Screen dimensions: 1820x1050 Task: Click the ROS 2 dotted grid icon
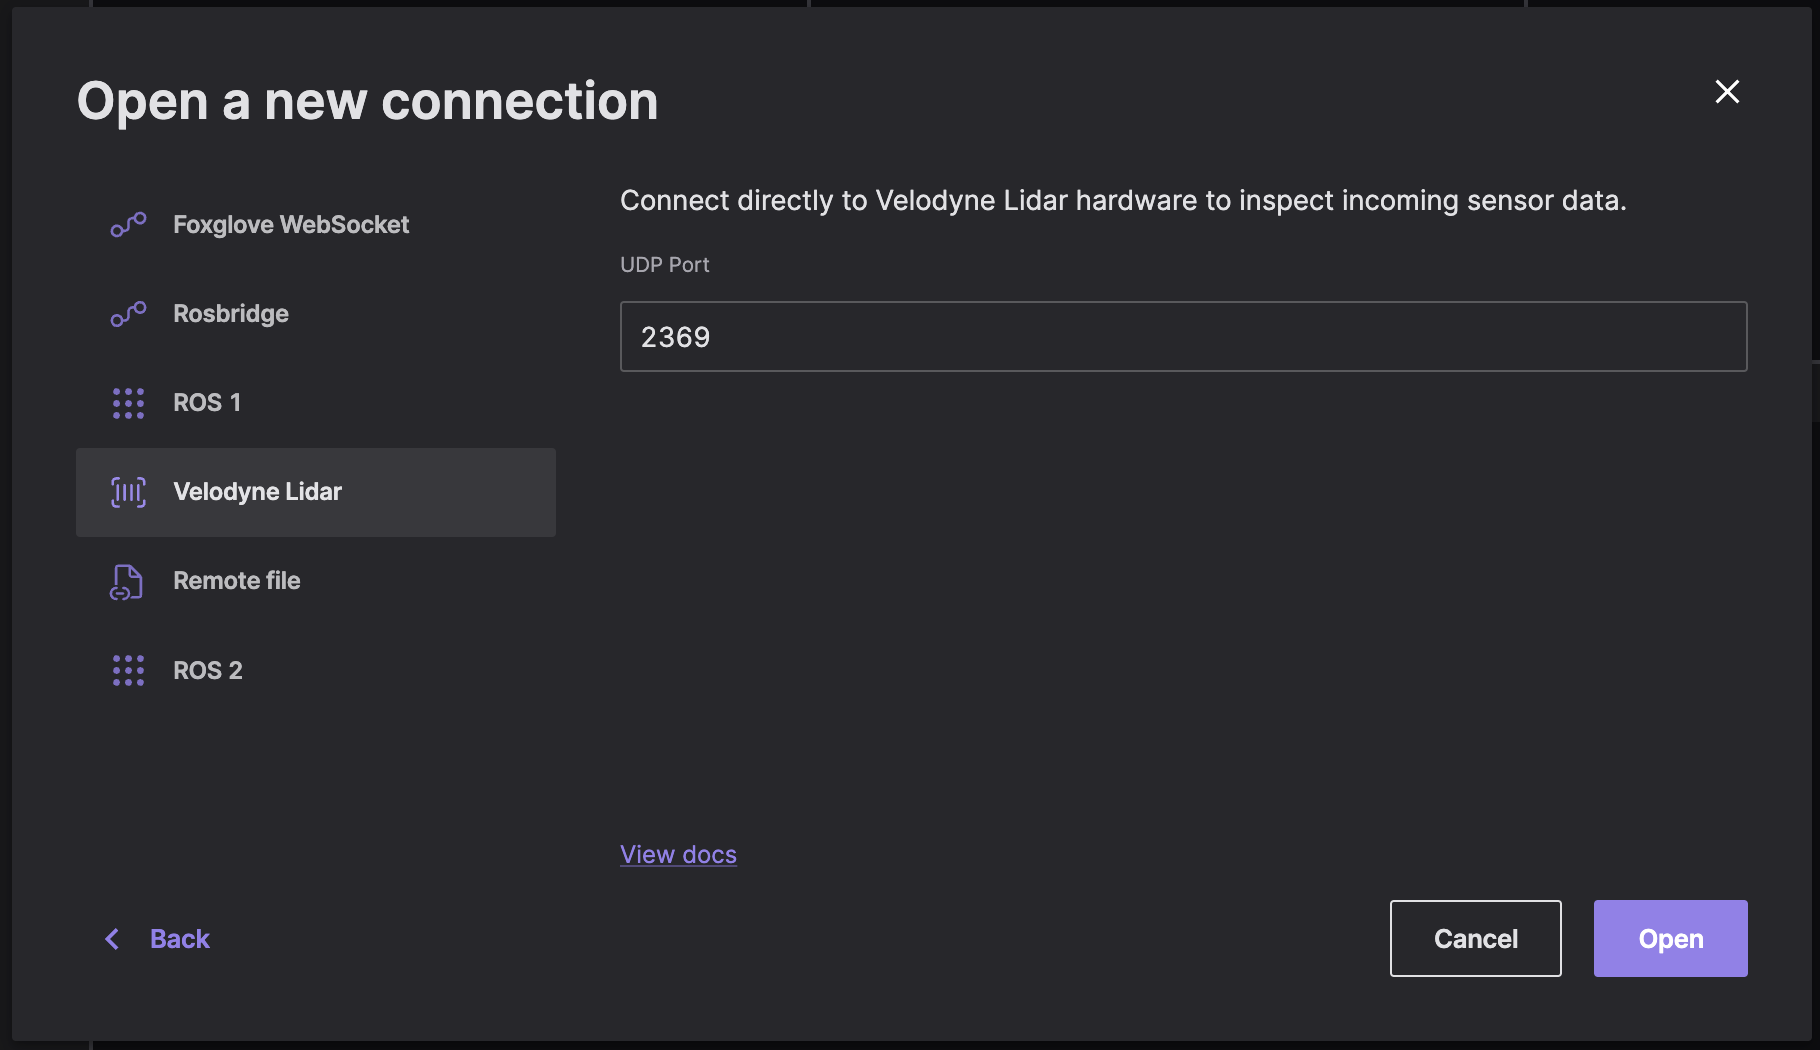pos(128,670)
